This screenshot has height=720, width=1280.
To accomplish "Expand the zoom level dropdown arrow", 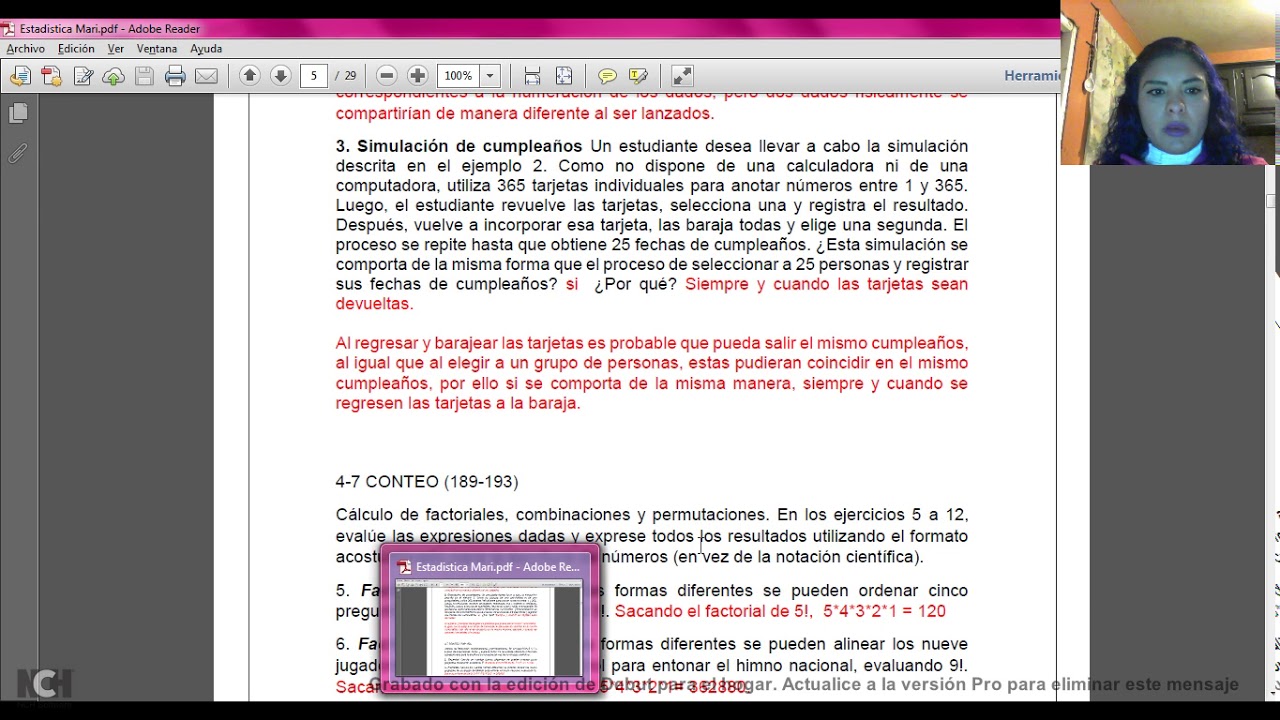I will click(490, 76).
